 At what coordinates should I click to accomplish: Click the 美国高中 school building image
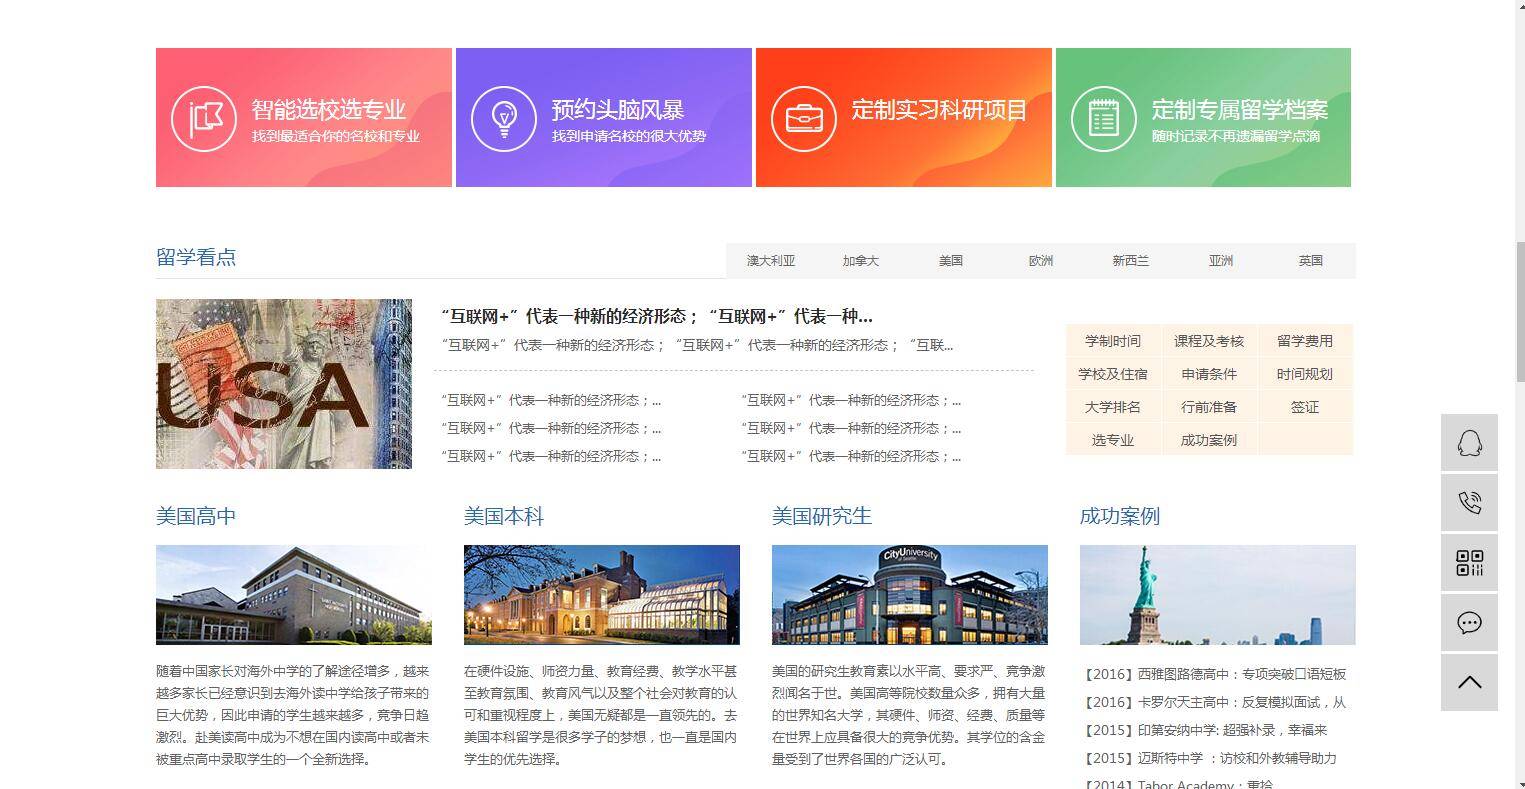pos(294,595)
